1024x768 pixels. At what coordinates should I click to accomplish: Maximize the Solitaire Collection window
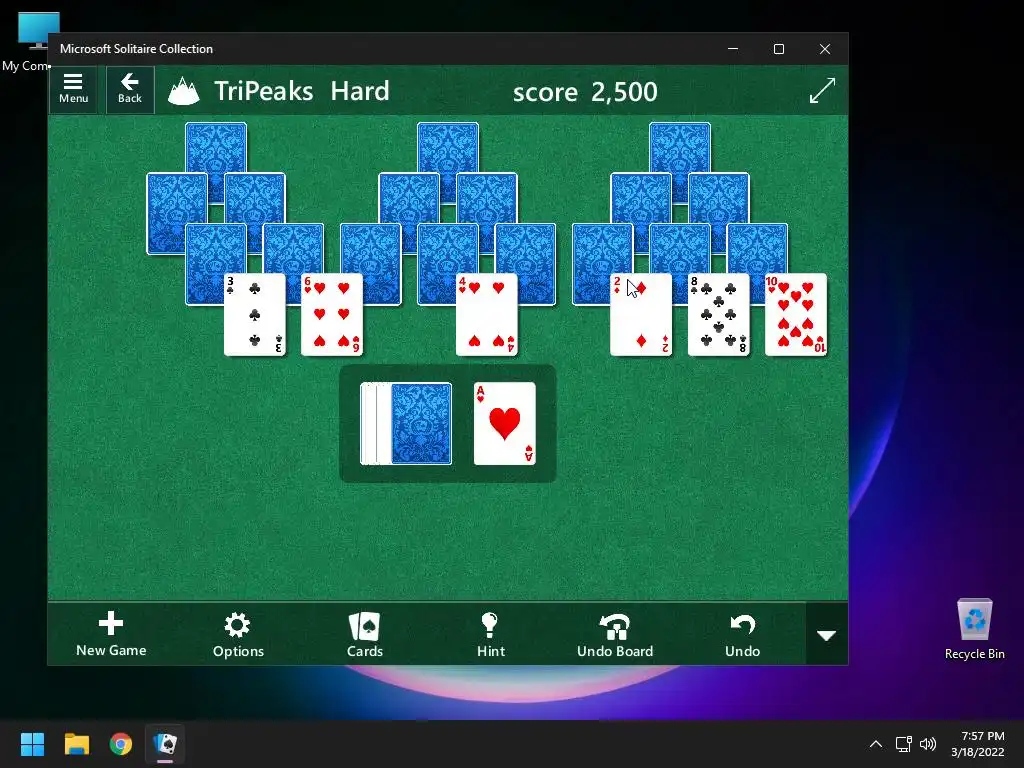click(778, 49)
